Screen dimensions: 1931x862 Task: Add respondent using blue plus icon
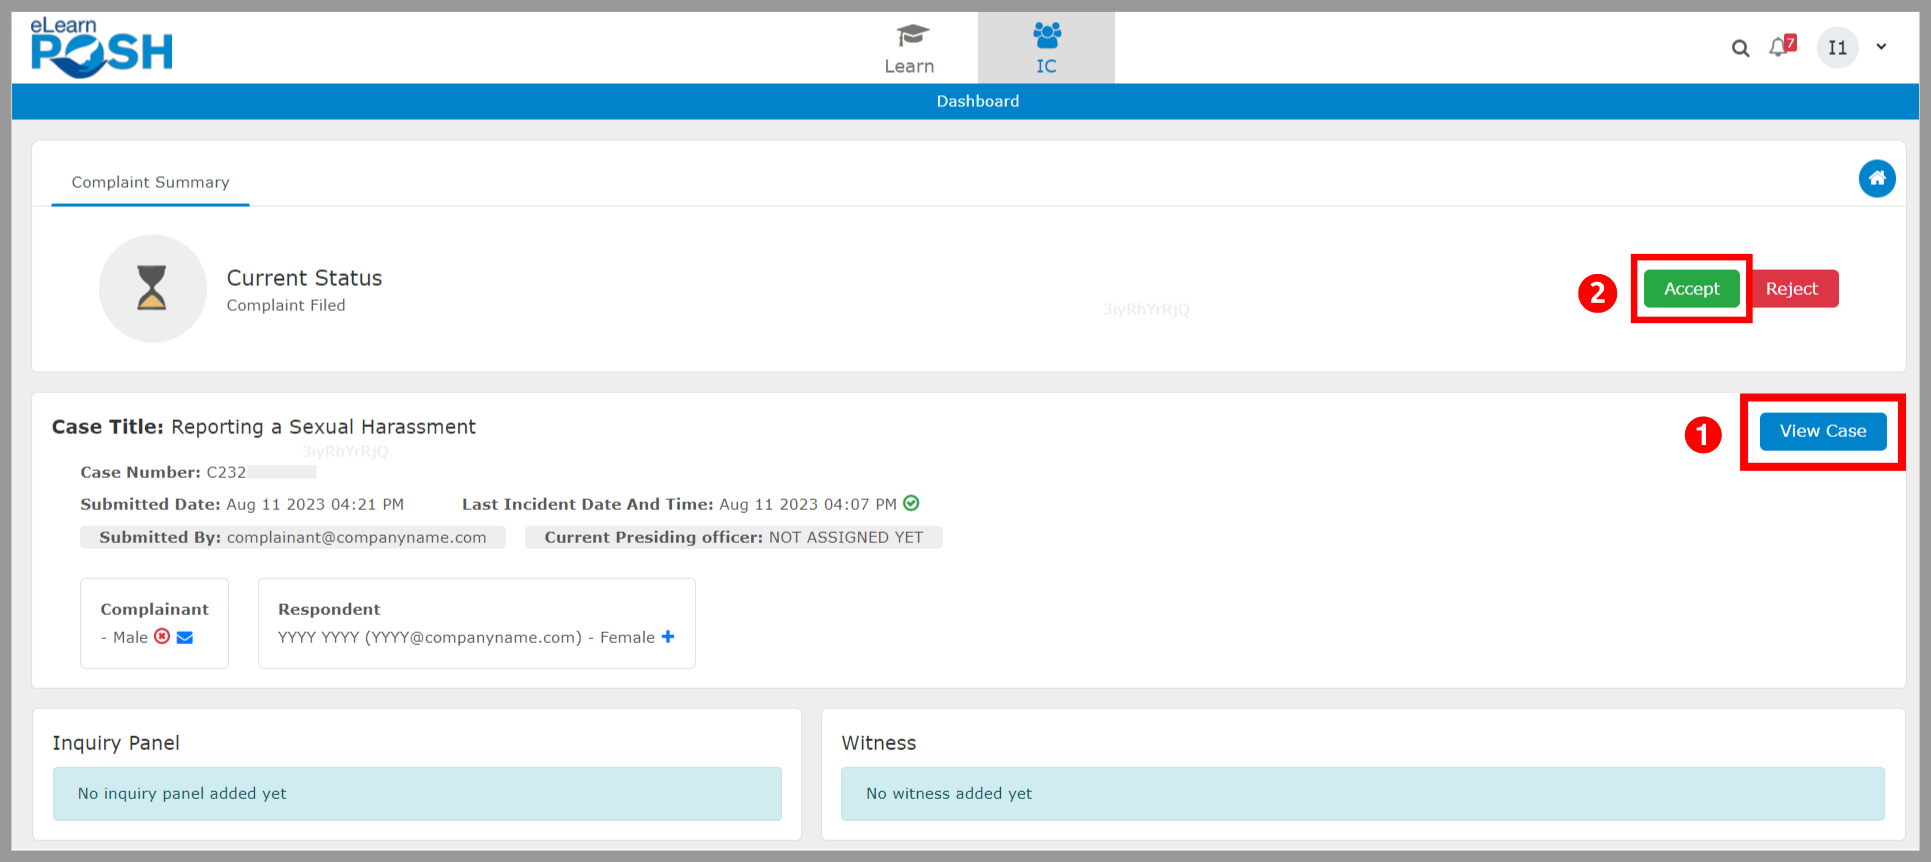coord(668,637)
